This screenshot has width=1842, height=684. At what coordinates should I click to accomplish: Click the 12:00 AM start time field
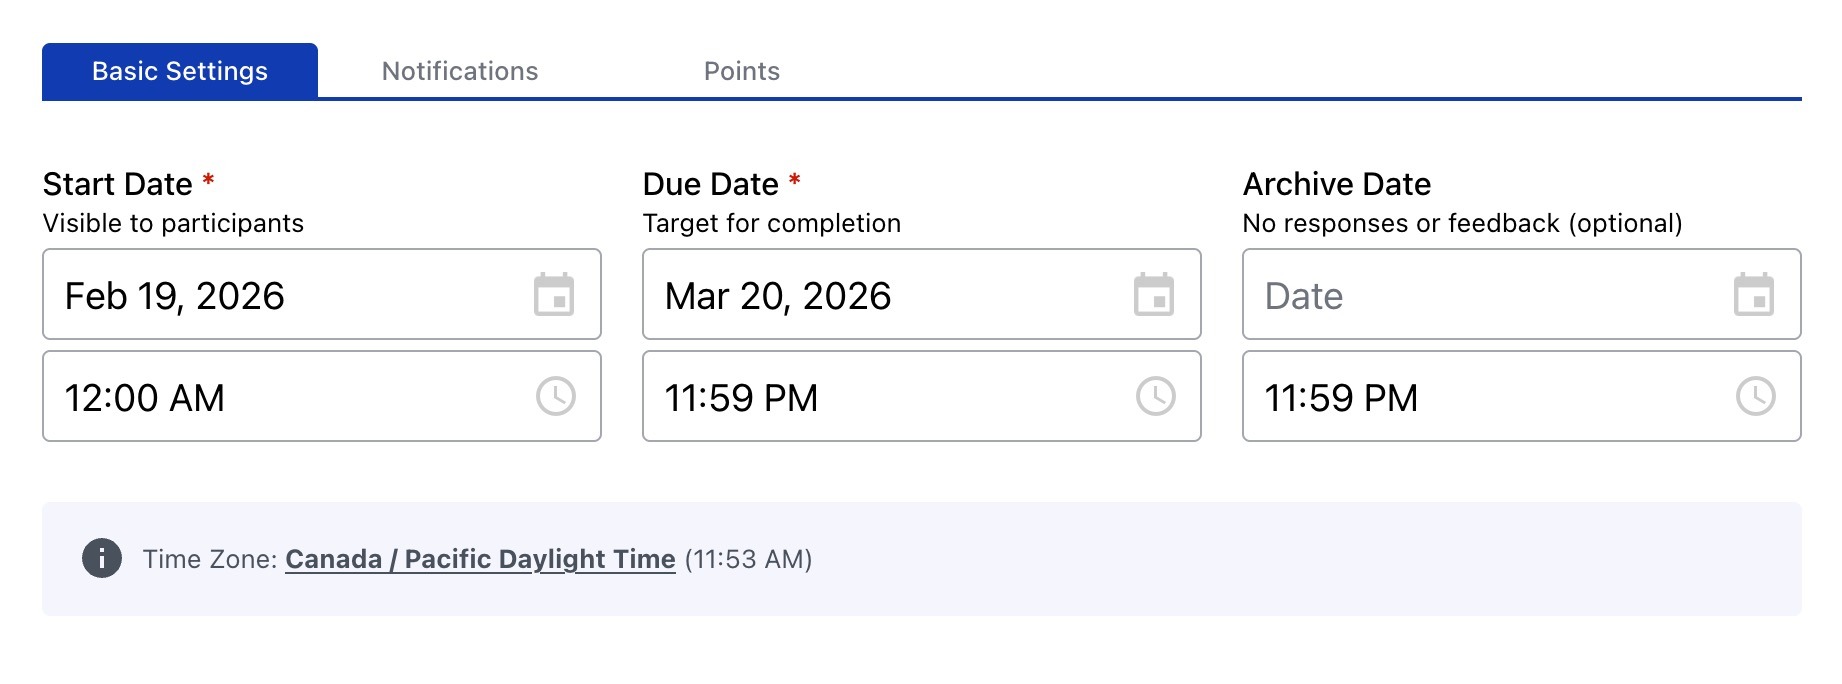tap(280, 397)
